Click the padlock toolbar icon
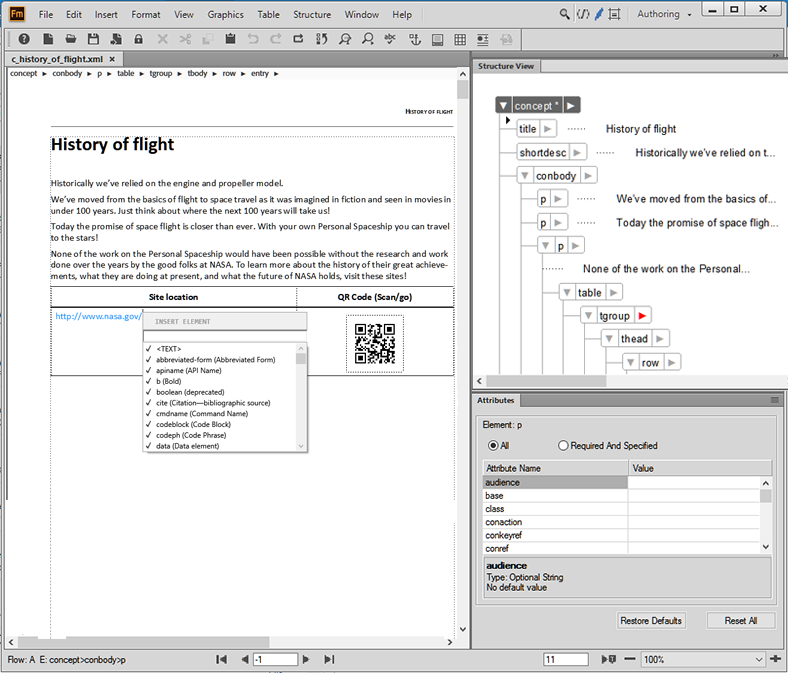Viewport: 788px width, 673px height. (x=138, y=39)
